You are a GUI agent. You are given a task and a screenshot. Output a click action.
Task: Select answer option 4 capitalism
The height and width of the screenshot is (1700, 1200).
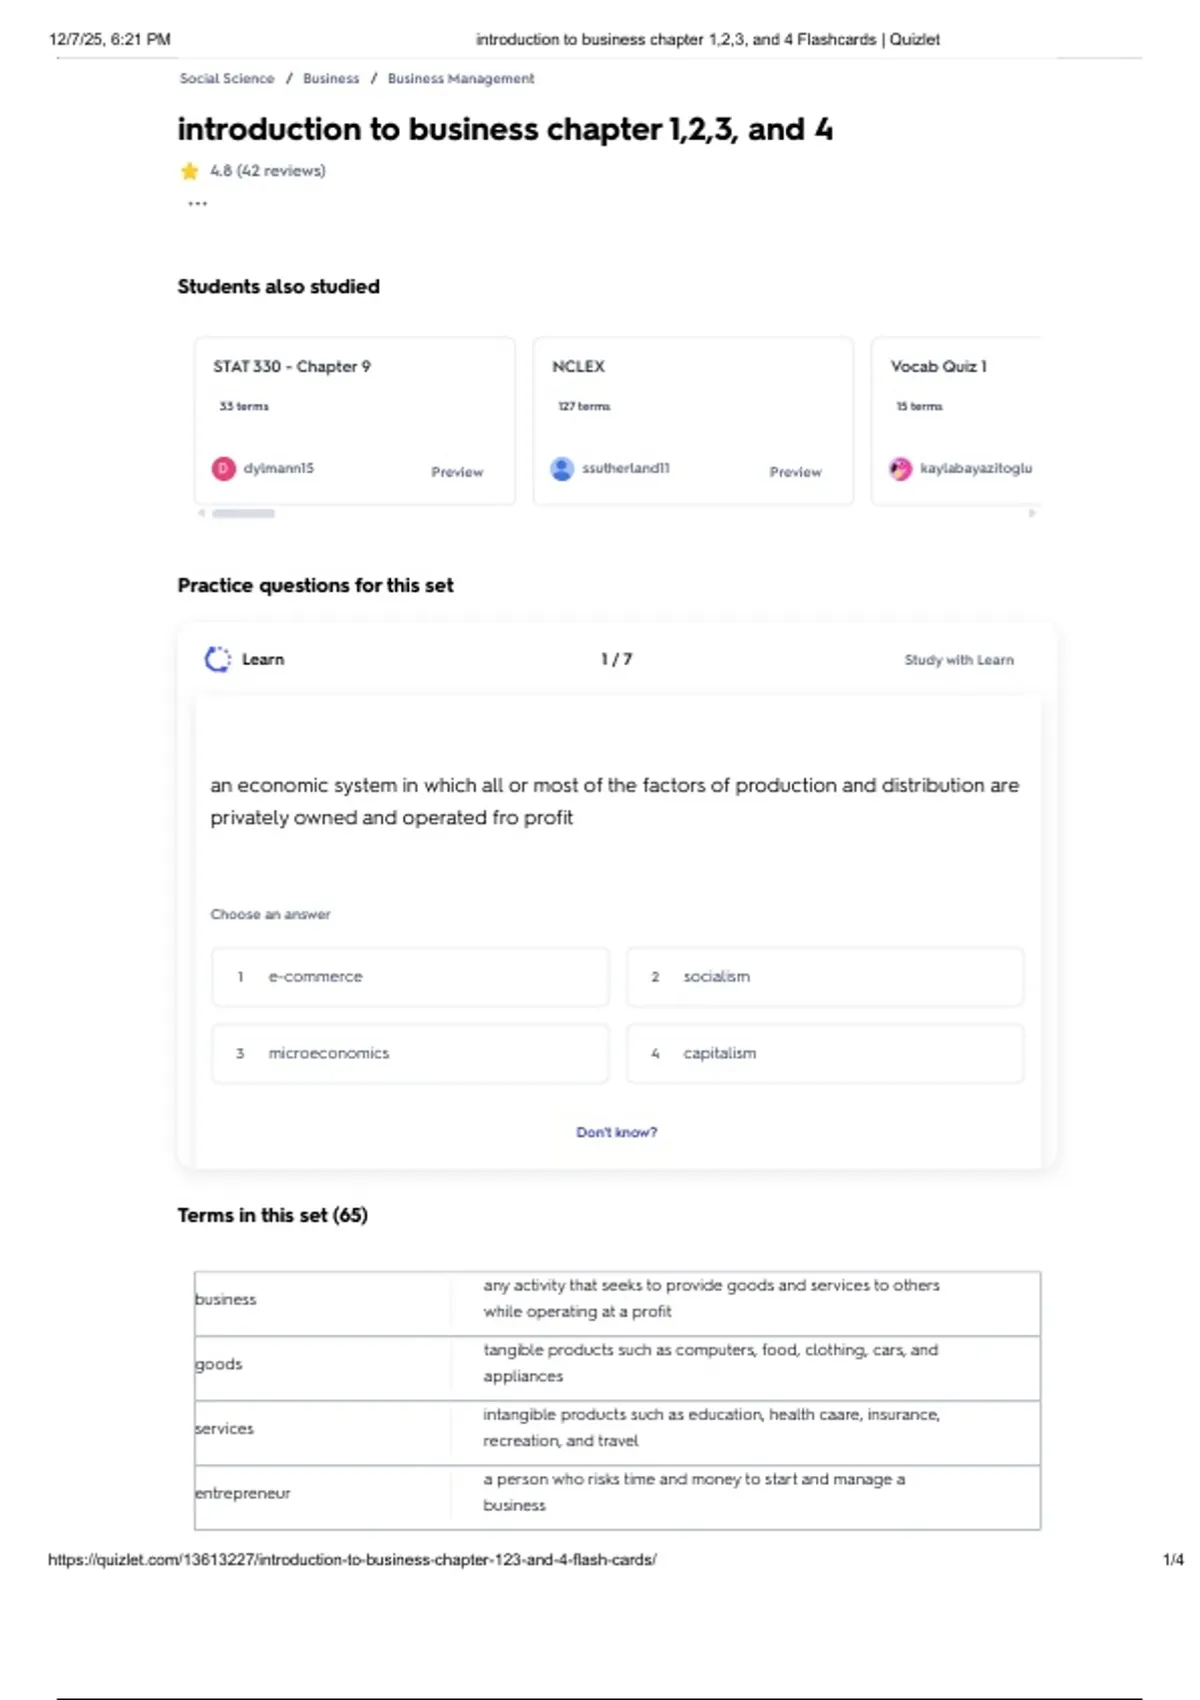[x=825, y=1053]
